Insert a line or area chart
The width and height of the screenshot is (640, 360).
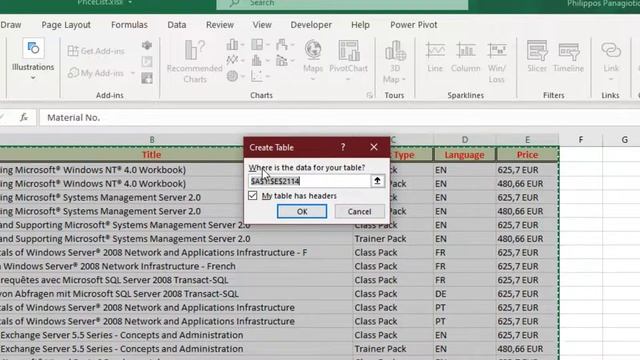point(232,60)
